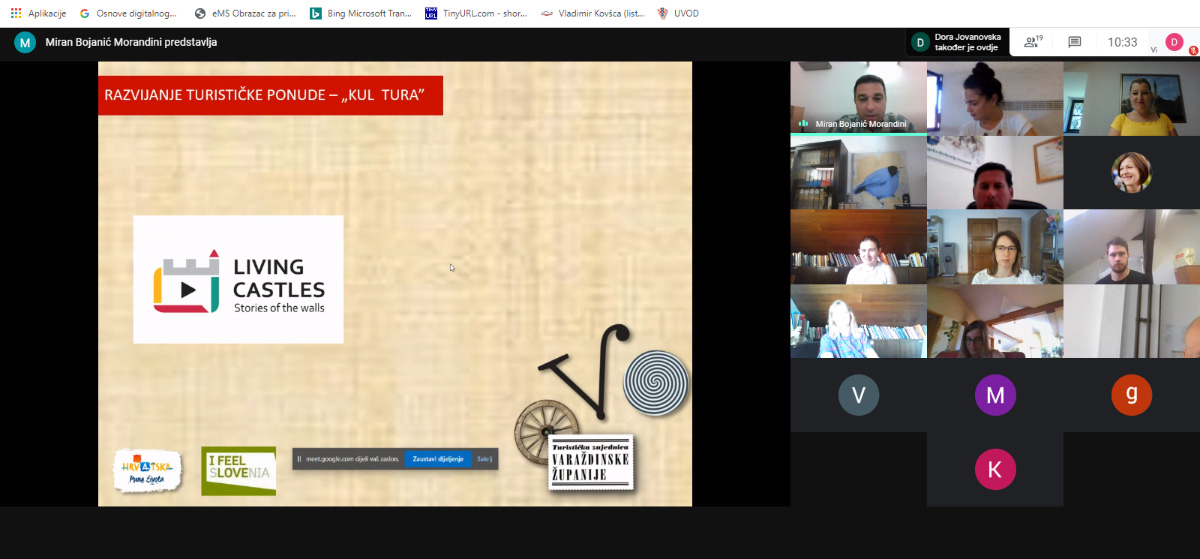This screenshot has width=1200, height=559.
Task: Select the pink K participant avatar
Action: point(995,469)
